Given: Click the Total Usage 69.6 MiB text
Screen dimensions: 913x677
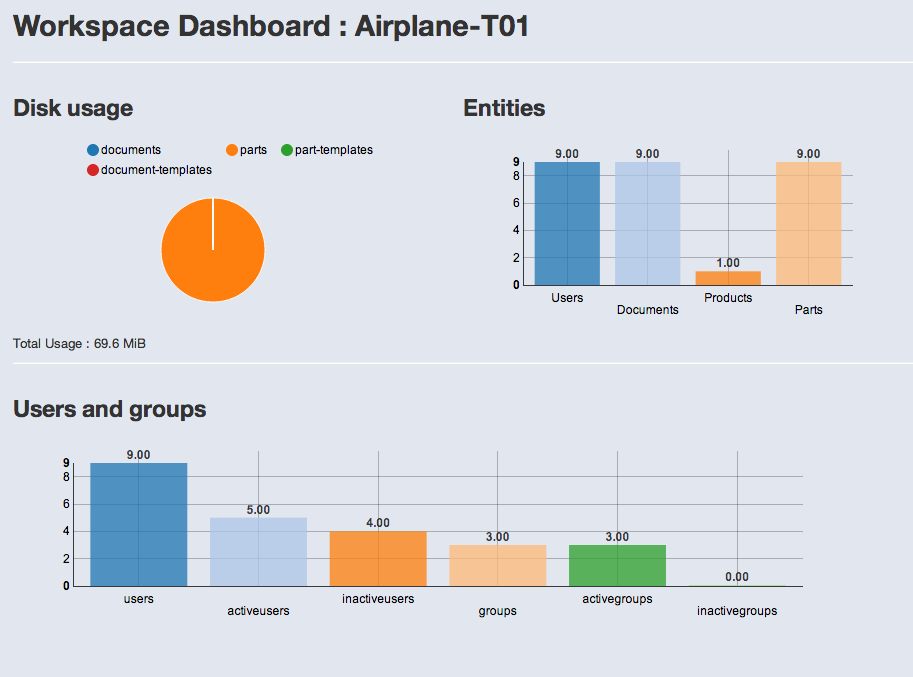Looking at the screenshot, I should pos(79,344).
